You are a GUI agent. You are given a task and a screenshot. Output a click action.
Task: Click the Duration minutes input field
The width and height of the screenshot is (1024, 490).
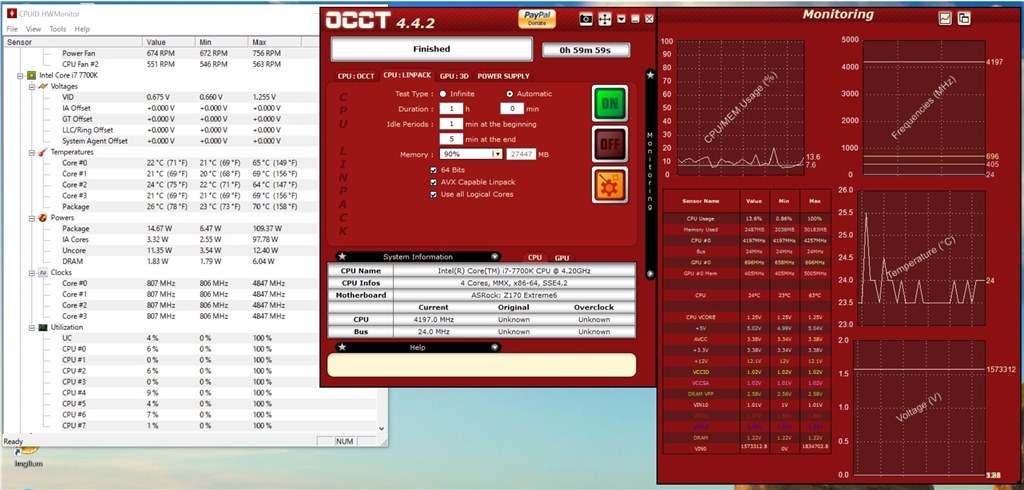tap(512, 108)
